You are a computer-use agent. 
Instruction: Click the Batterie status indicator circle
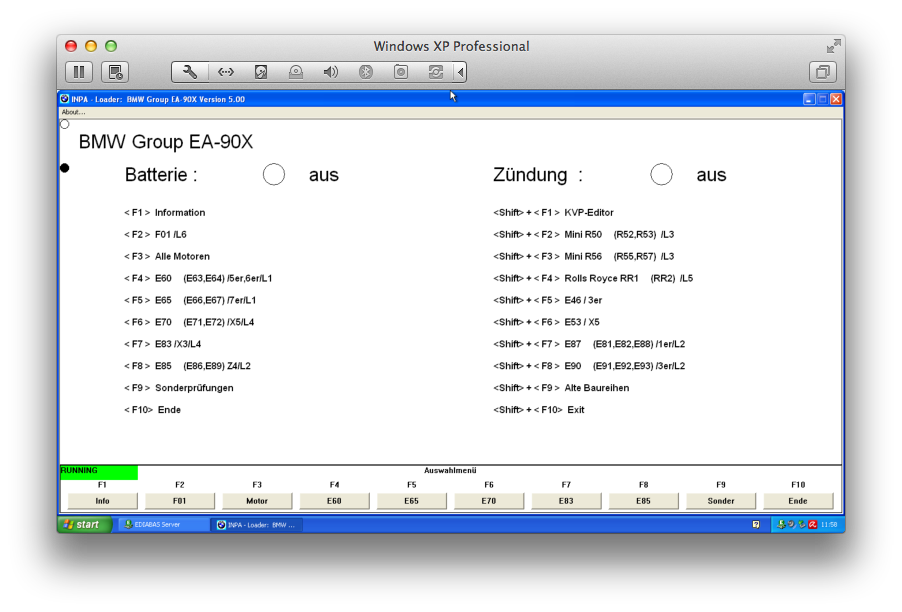pos(274,174)
